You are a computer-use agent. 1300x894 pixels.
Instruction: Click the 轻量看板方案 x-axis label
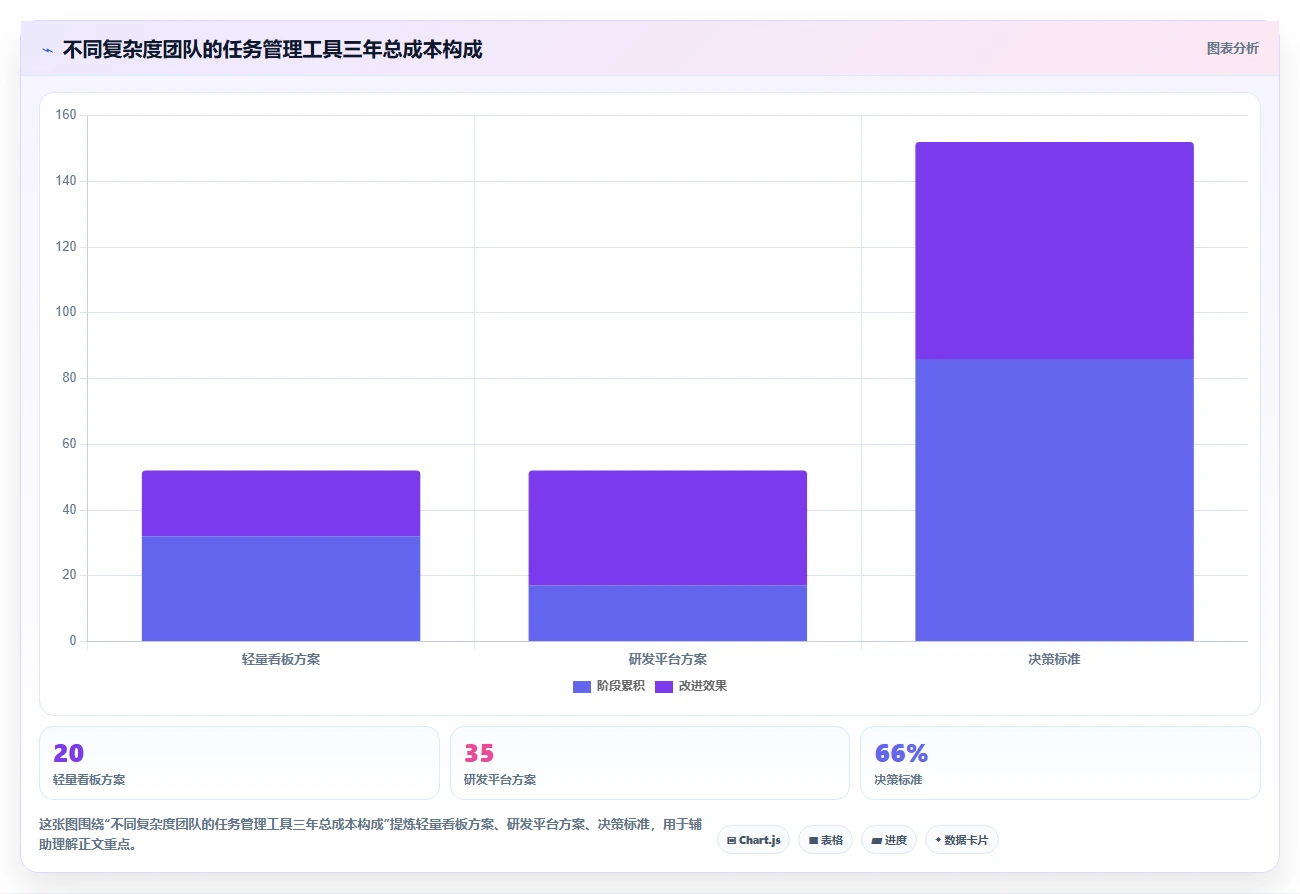pyautogui.click(x=281, y=660)
